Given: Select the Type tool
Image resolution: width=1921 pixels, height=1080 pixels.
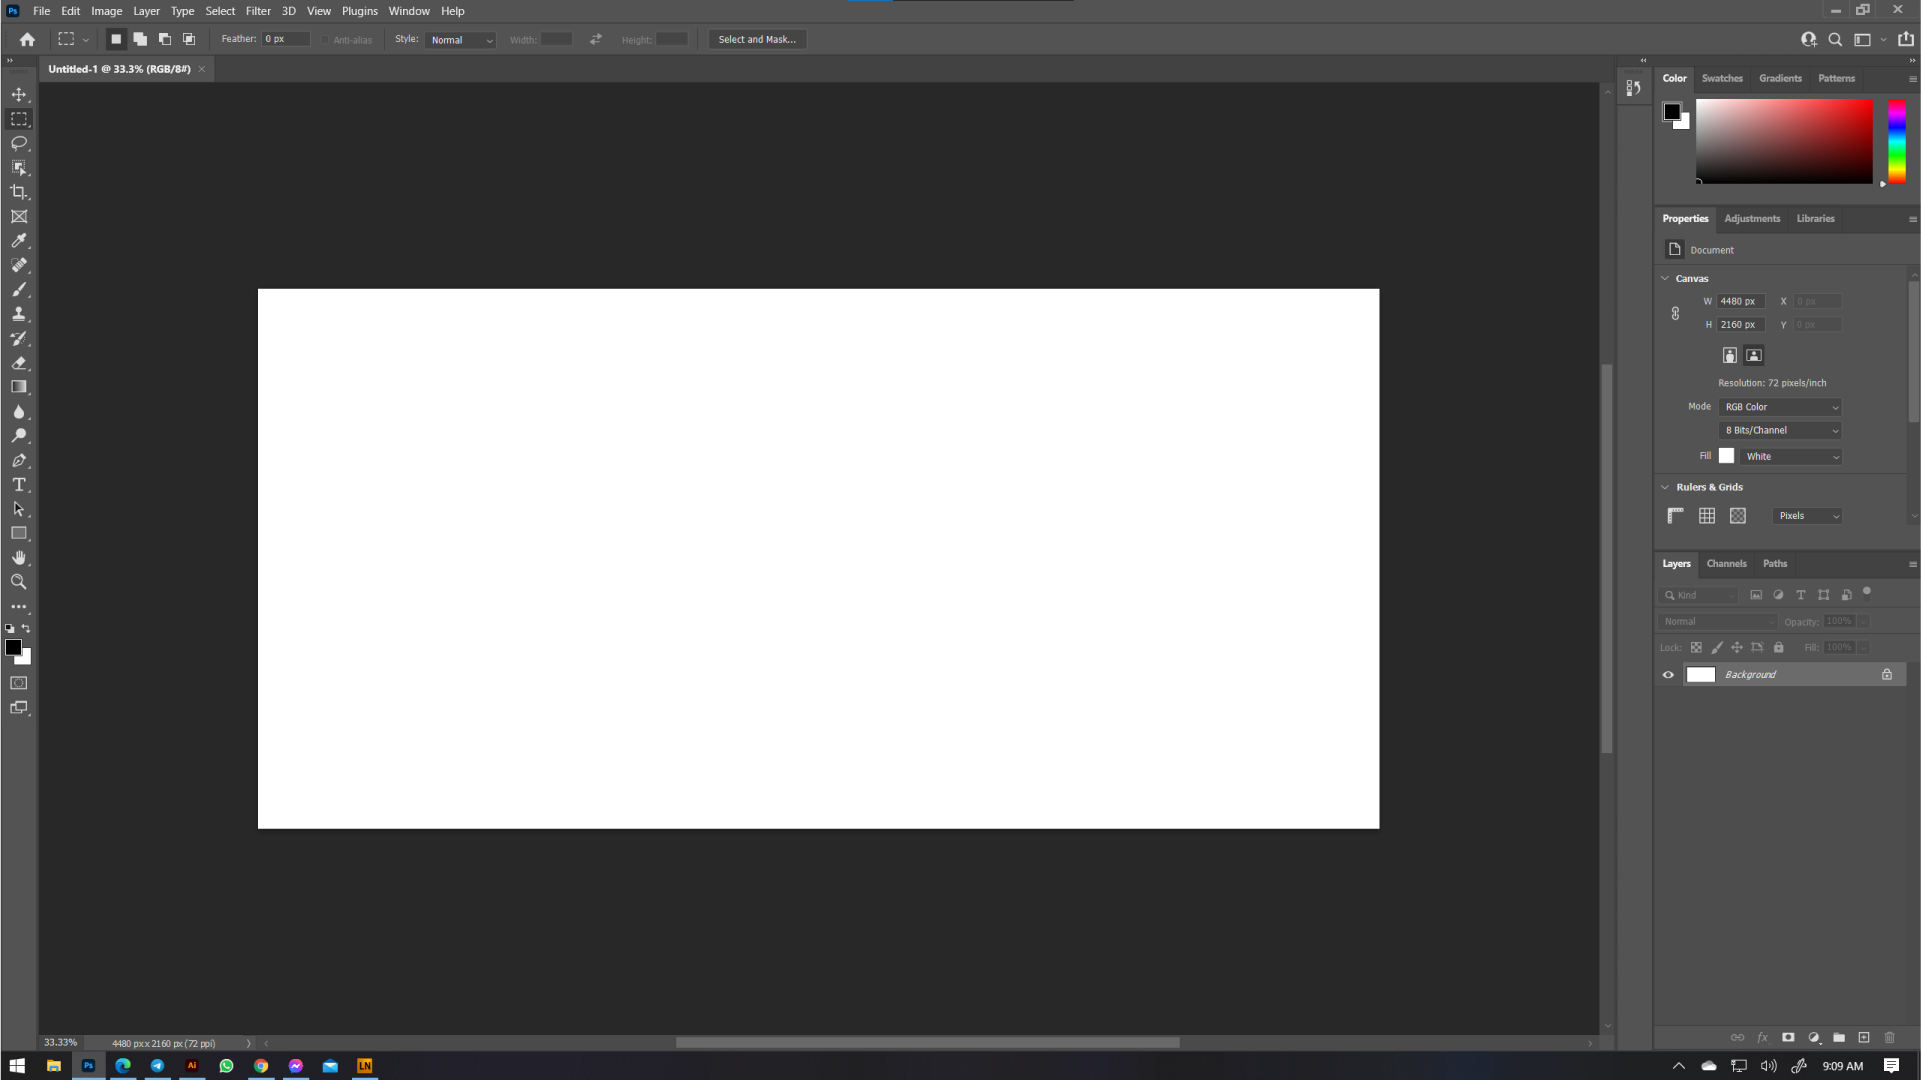Looking at the screenshot, I should pyautogui.click(x=19, y=484).
